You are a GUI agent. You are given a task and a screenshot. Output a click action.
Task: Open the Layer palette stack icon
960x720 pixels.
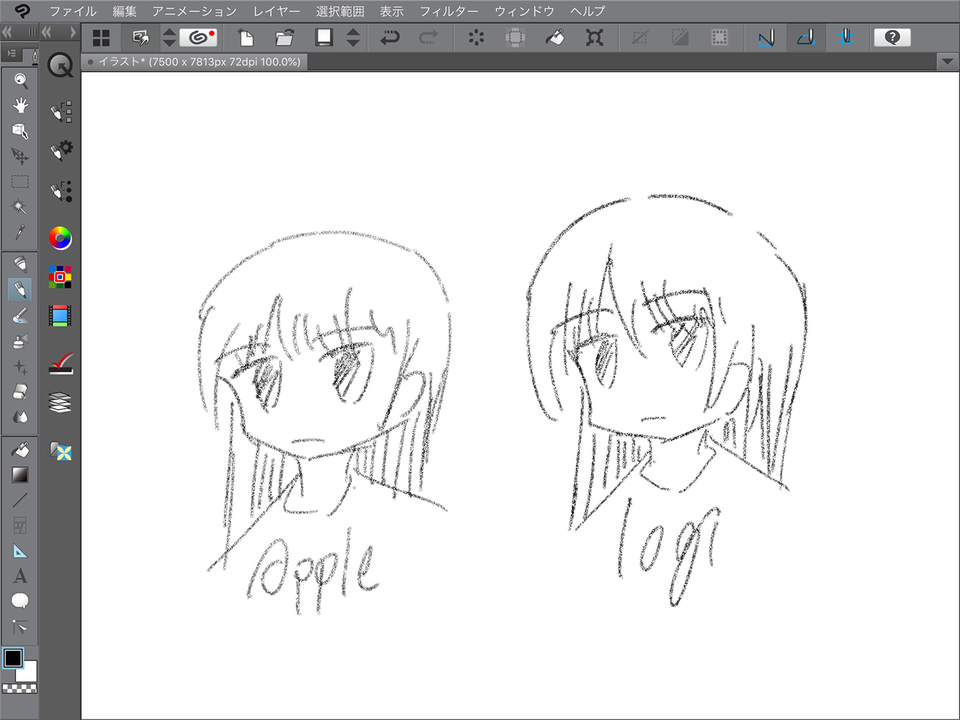[60, 402]
